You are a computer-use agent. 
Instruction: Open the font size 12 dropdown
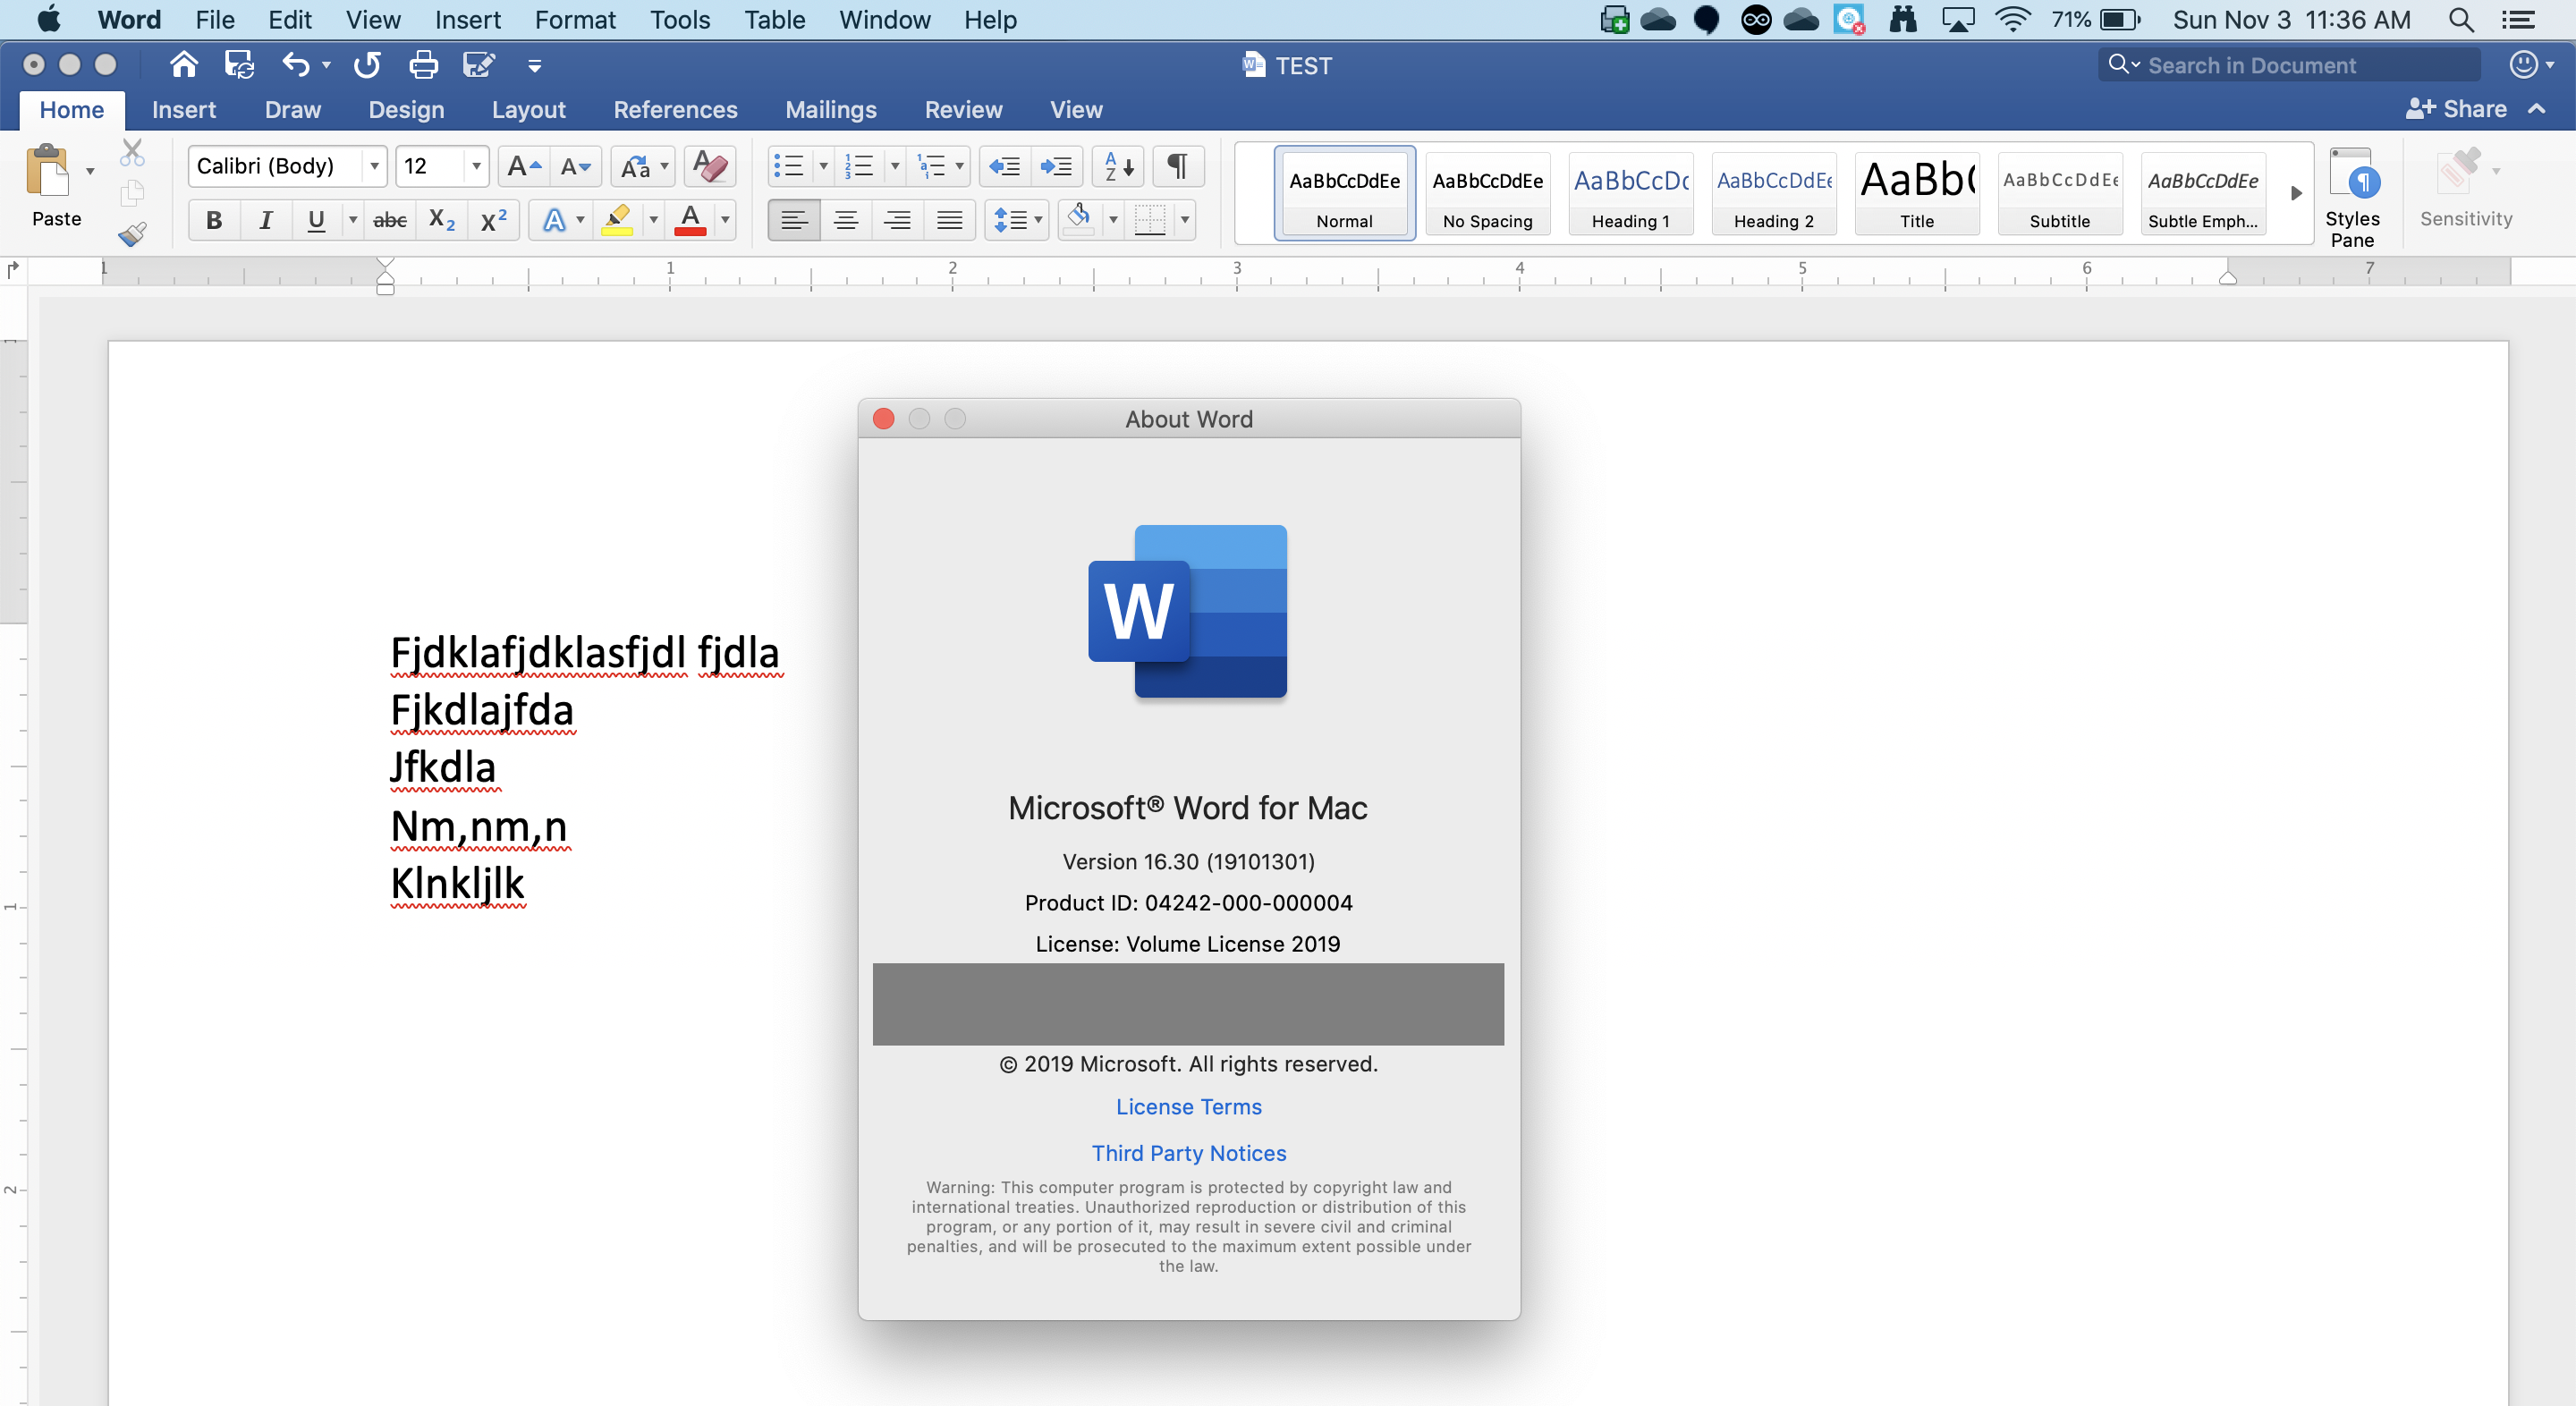point(476,166)
